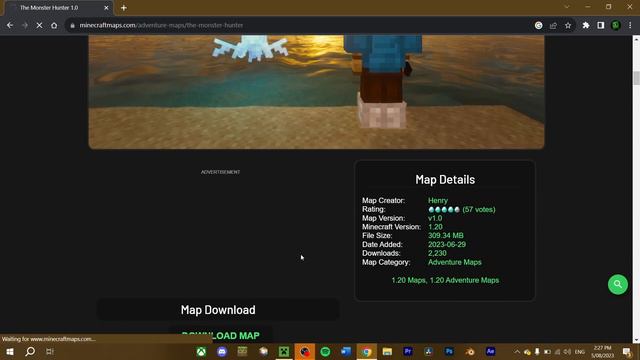
Task: Open Adobe After Effects from taskbar
Action: (x=490, y=351)
